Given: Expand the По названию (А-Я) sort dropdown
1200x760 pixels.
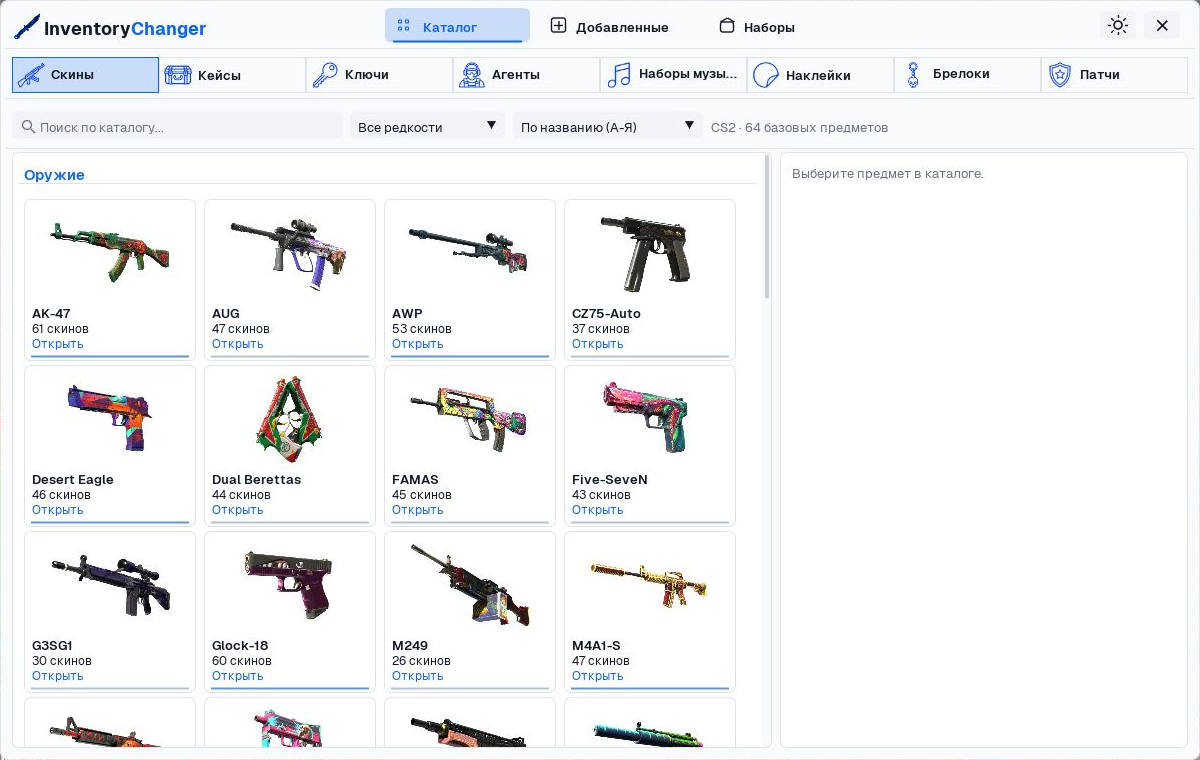Looking at the screenshot, I should click(608, 127).
